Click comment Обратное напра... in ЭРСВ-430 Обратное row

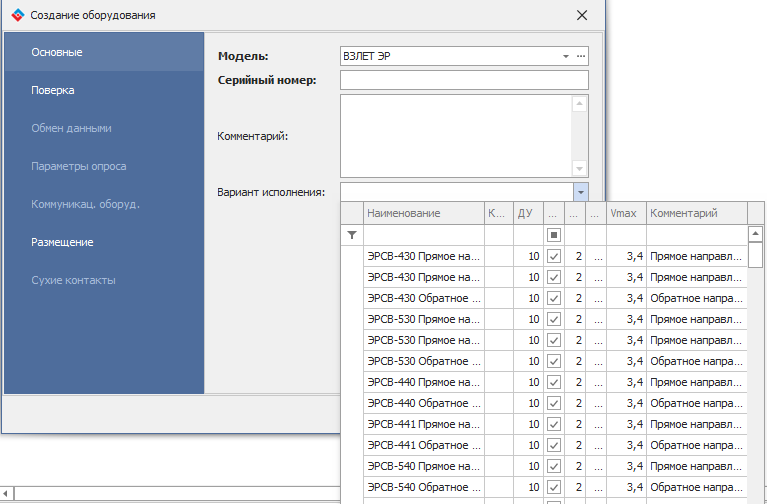point(696,298)
